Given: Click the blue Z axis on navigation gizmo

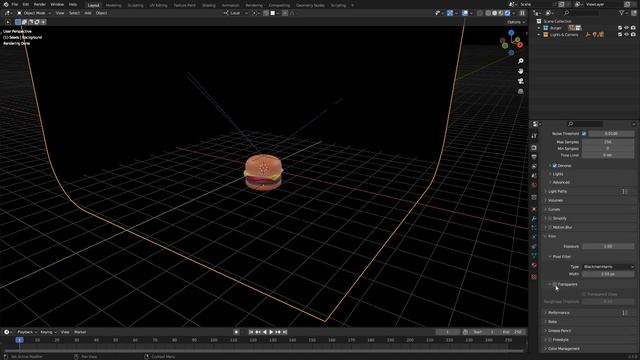Looking at the screenshot, I should click(511, 33).
